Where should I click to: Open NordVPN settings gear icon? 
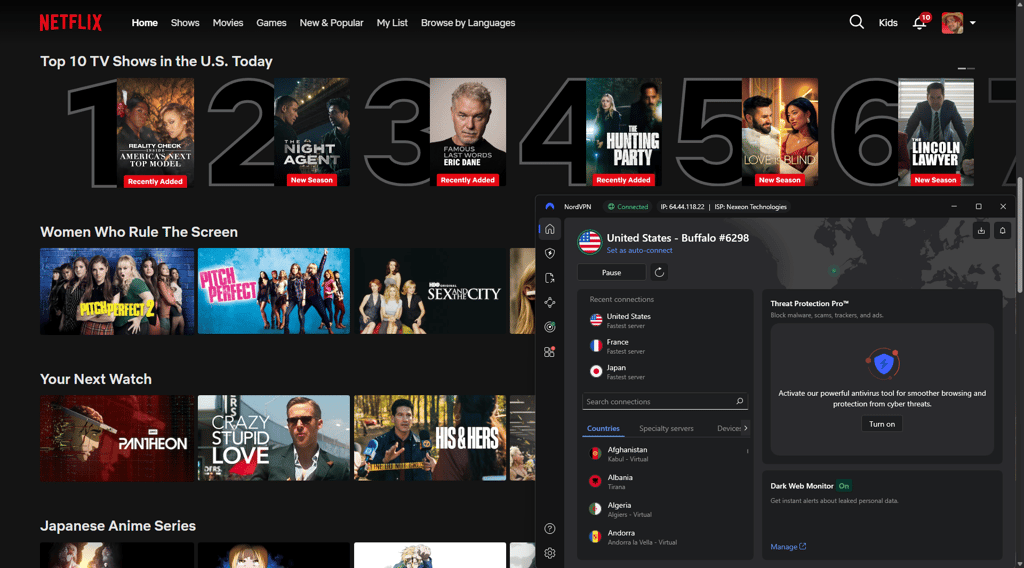point(550,553)
